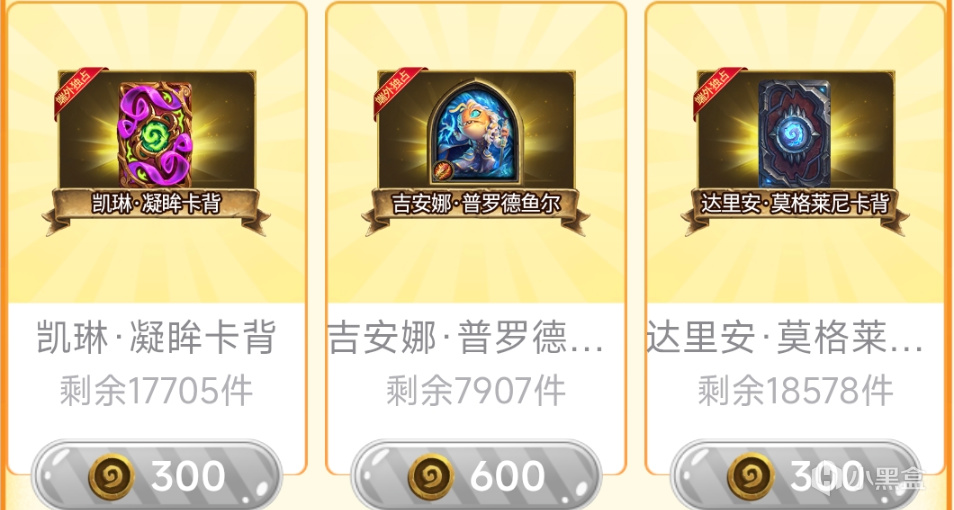Click the gold swirl coin in third card
The width and height of the screenshot is (954, 510).
(750, 477)
